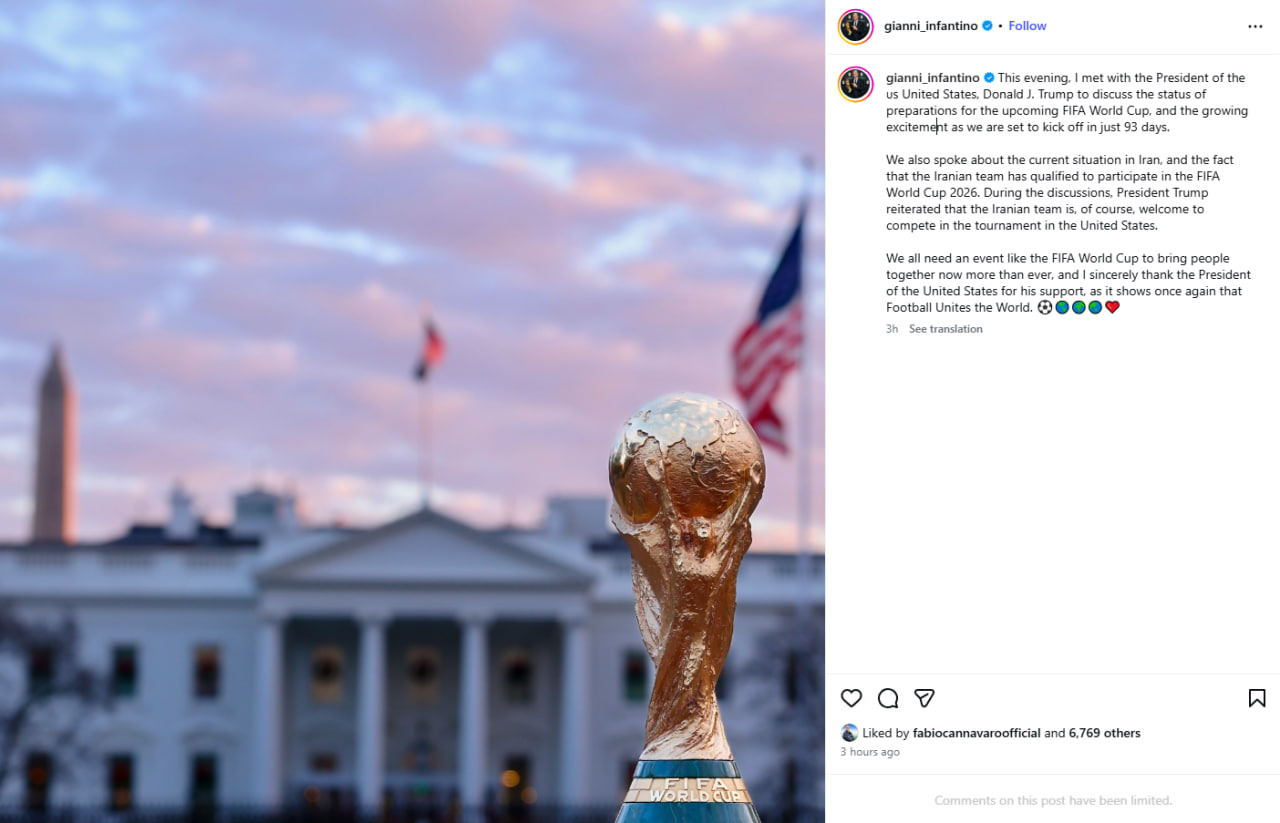Image resolution: width=1280 pixels, height=823 pixels.
Task: Click the avatar beside the caption text
Action: (x=855, y=84)
